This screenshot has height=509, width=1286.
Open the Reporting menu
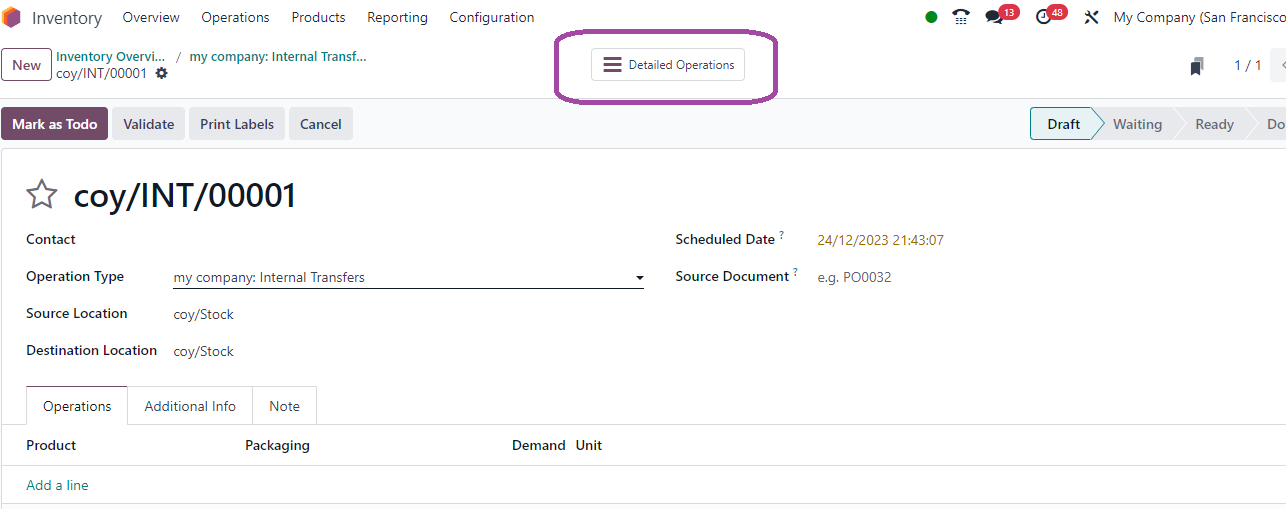(x=397, y=17)
